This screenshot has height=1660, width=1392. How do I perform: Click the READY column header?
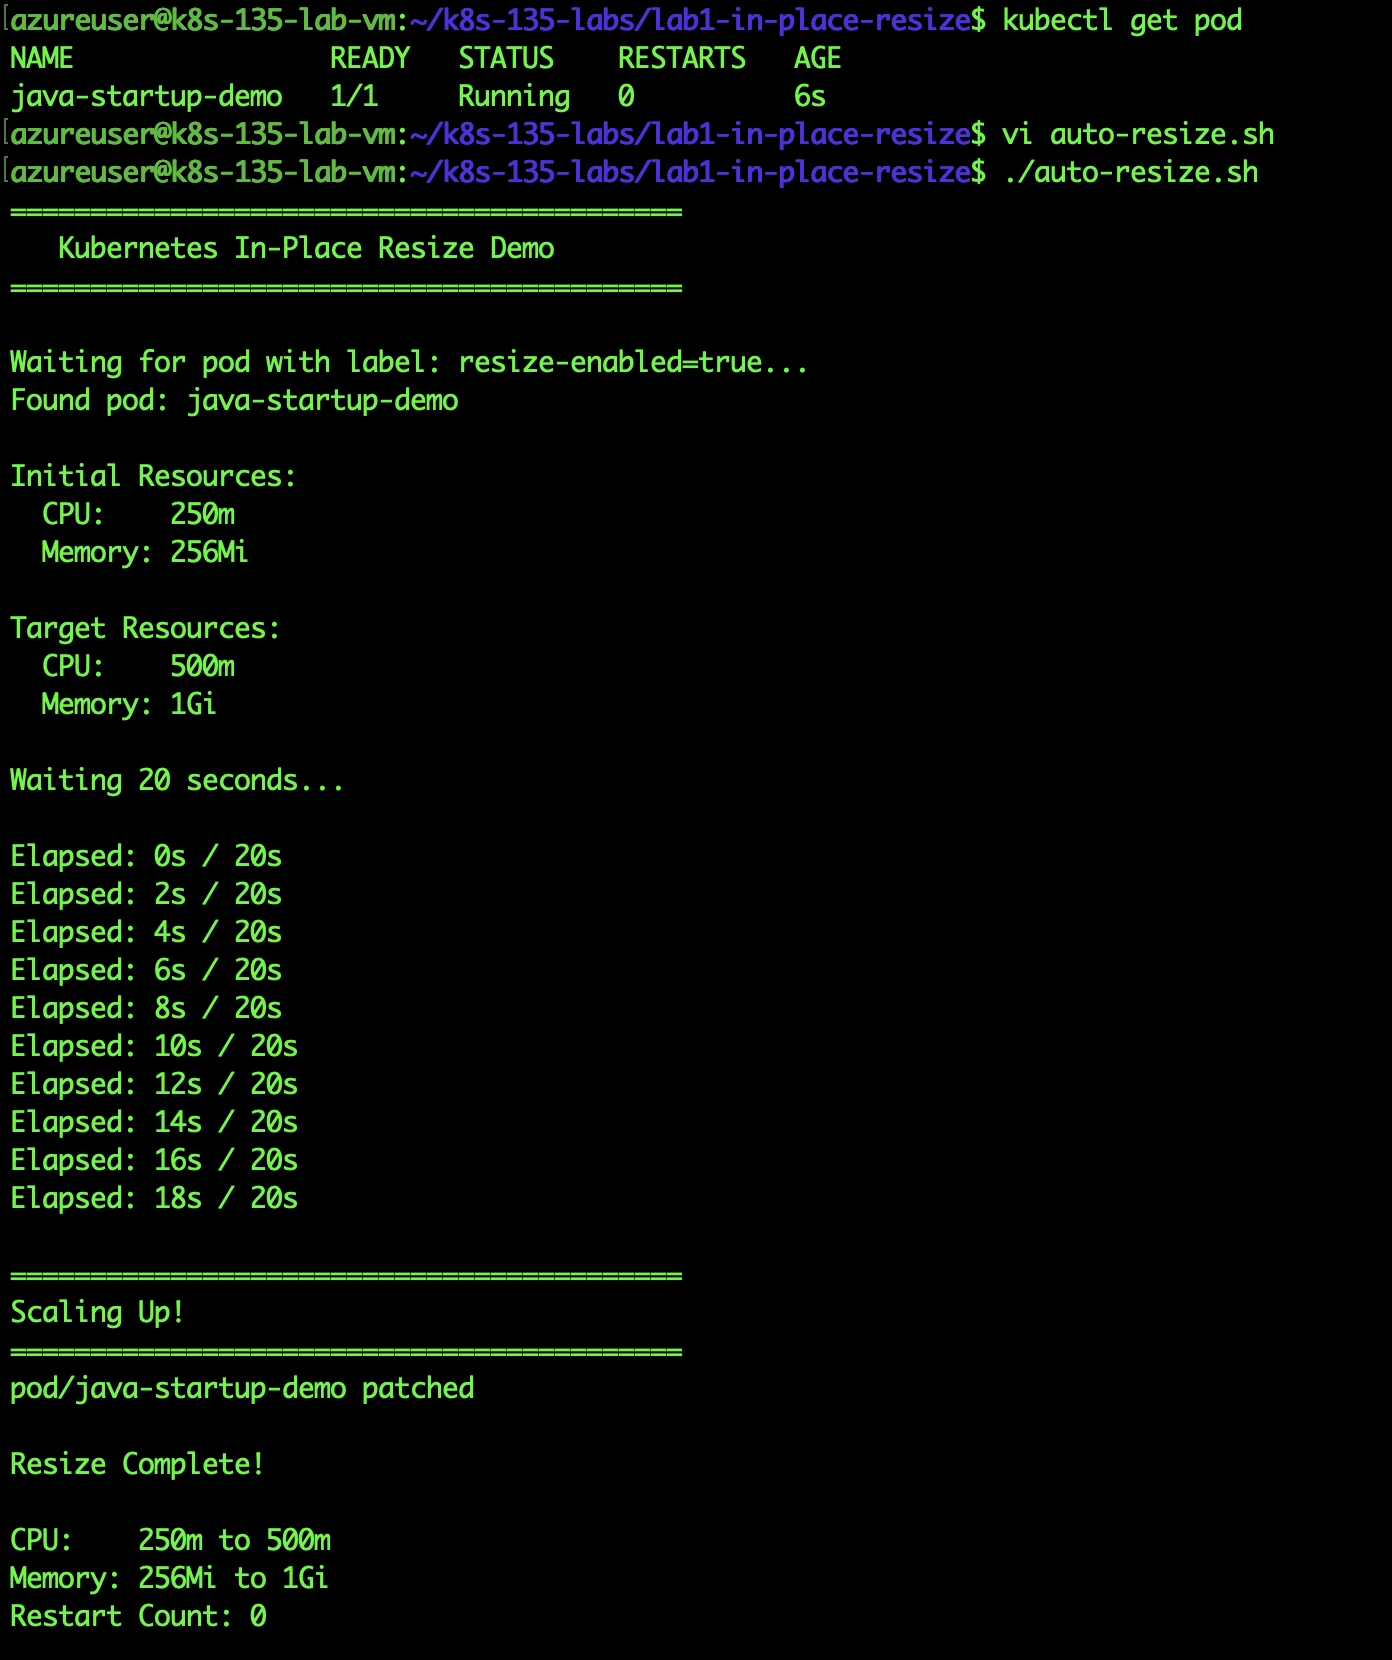370,58
